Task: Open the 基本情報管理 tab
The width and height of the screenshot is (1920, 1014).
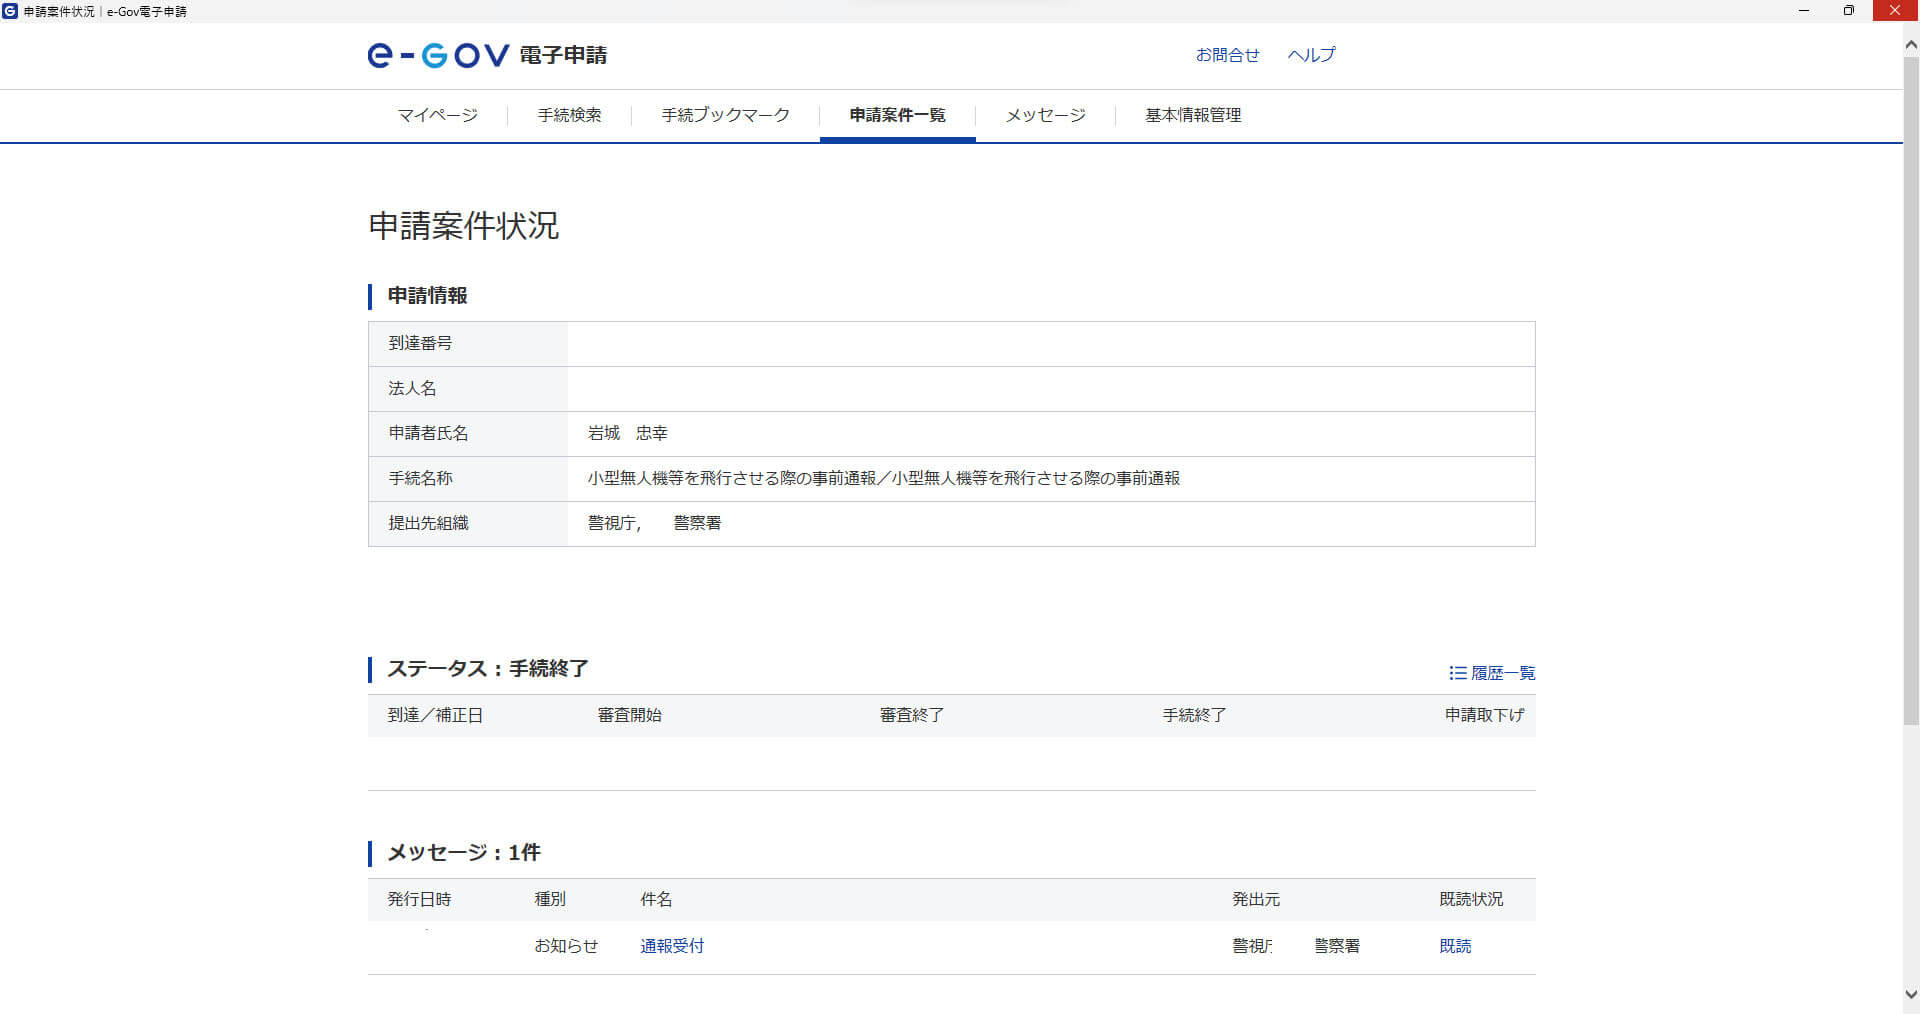Action: coord(1193,115)
